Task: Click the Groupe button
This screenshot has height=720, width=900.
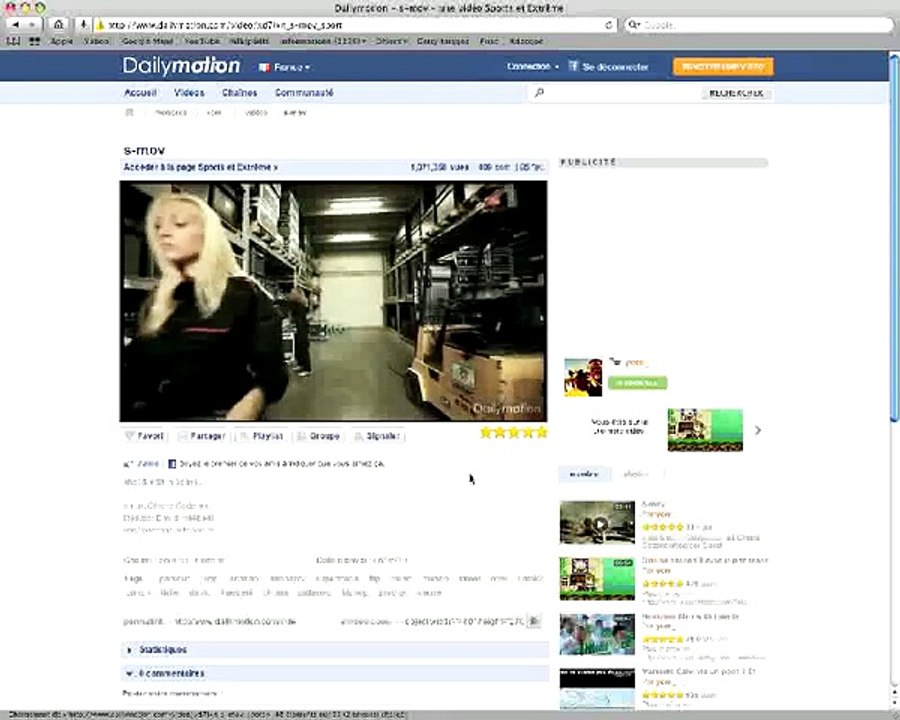Action: point(319,436)
